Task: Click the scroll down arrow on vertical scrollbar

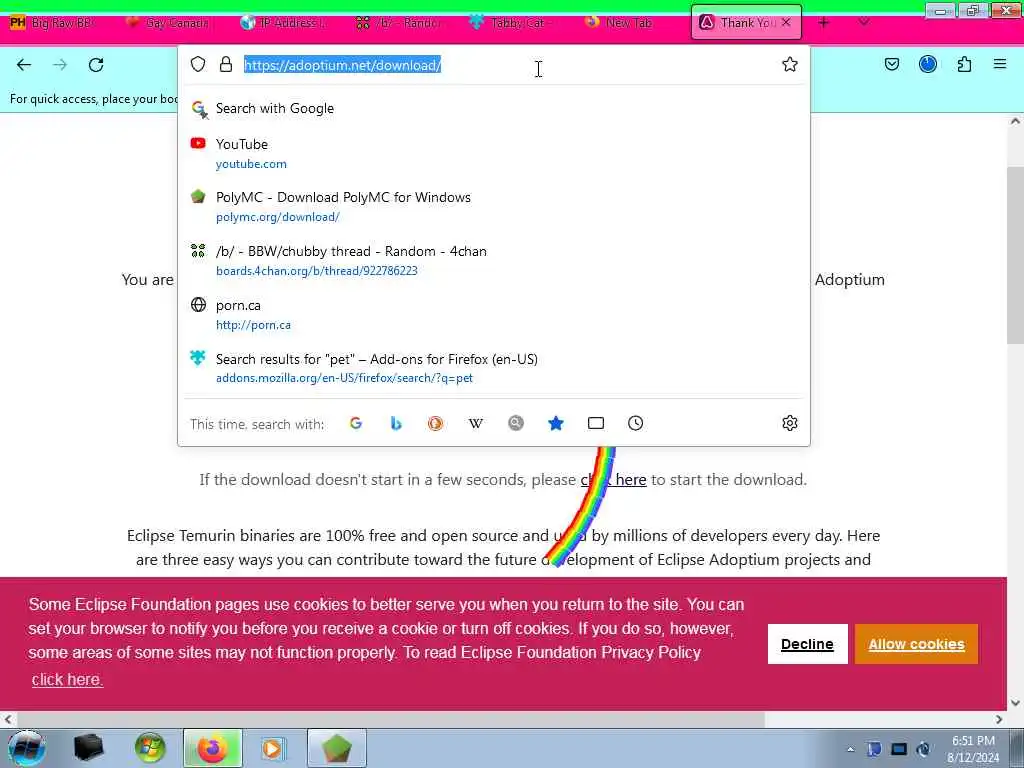Action: [1015, 703]
